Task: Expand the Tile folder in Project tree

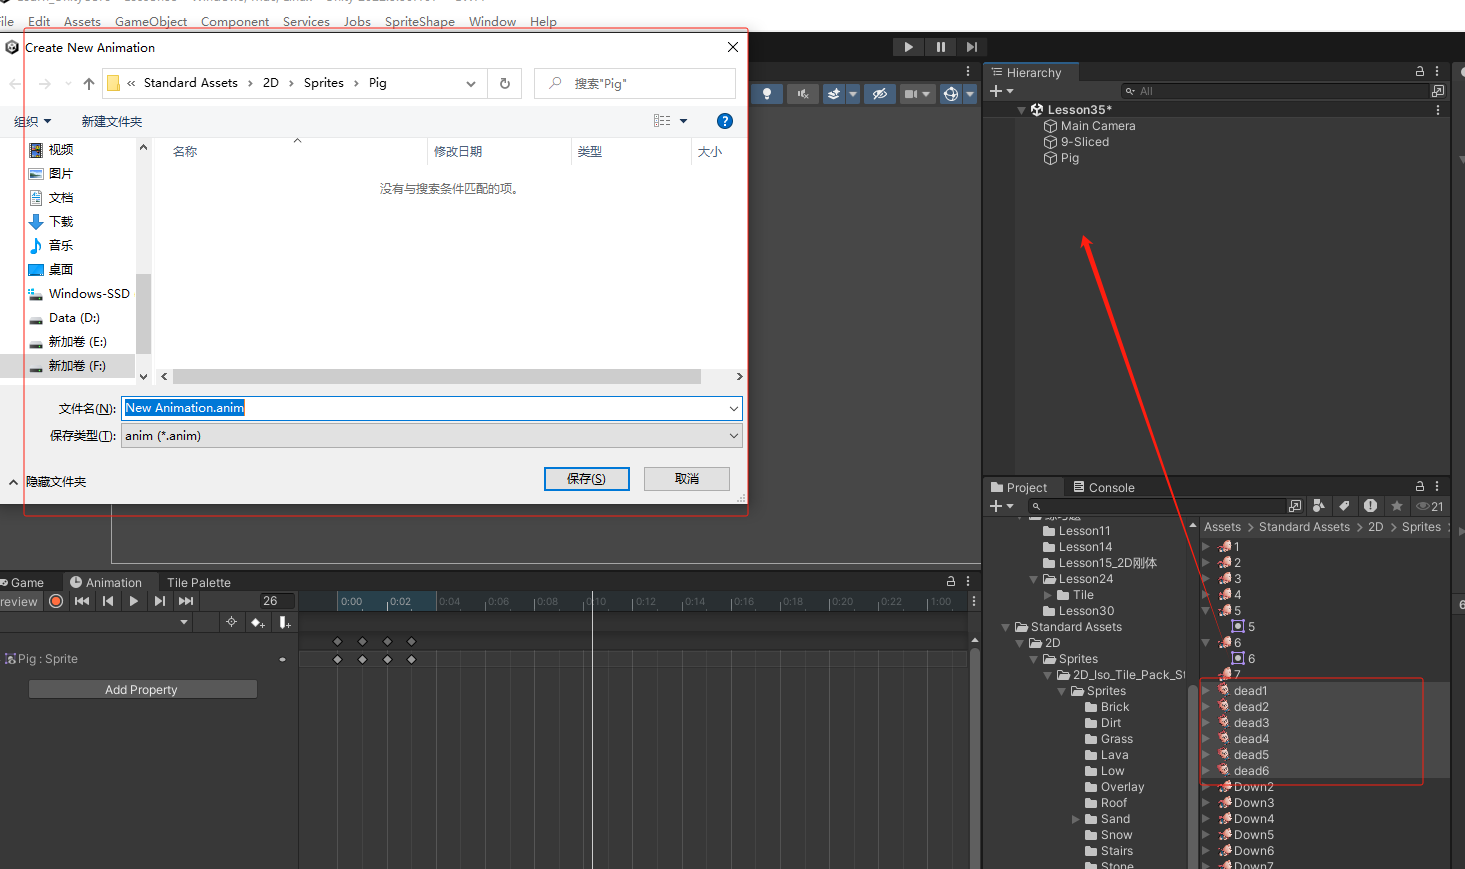Action: tap(1048, 595)
